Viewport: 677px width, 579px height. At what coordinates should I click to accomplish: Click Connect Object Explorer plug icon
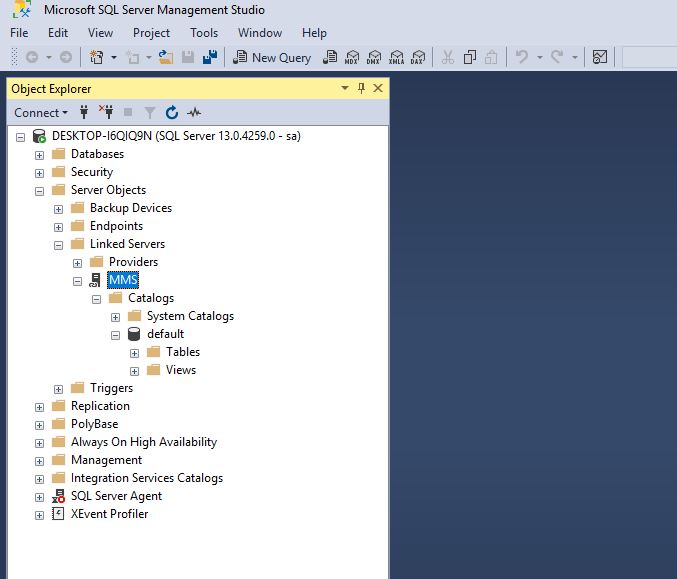coord(84,113)
